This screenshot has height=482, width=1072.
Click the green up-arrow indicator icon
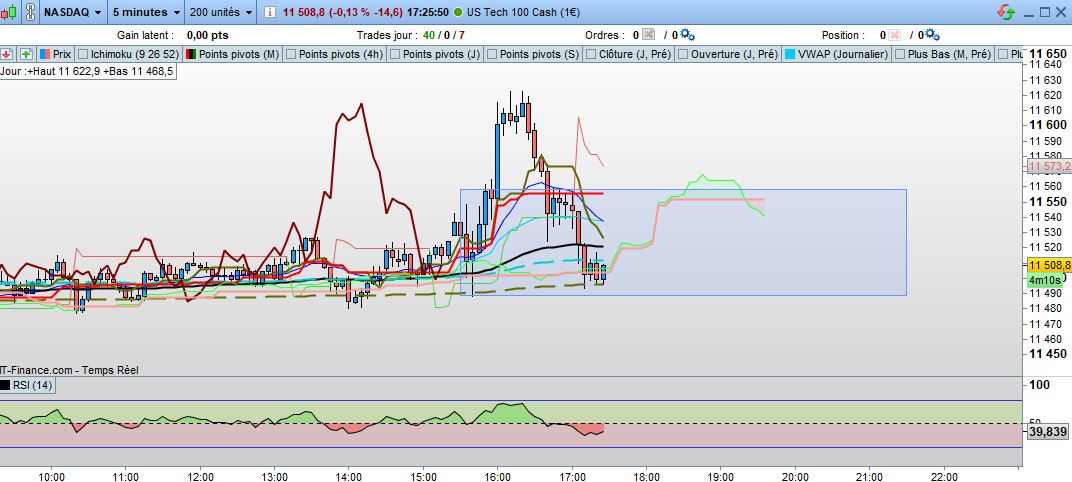click(x=25, y=54)
